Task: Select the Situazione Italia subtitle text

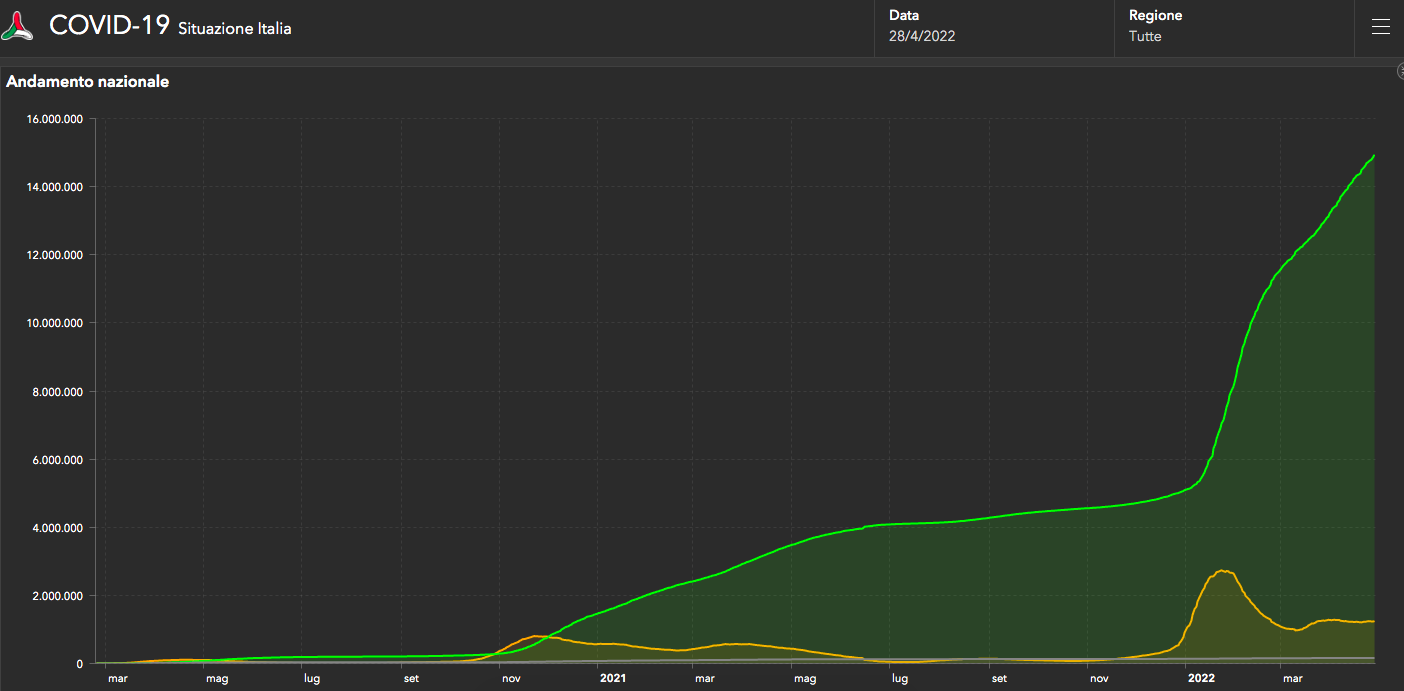Action: (235, 29)
